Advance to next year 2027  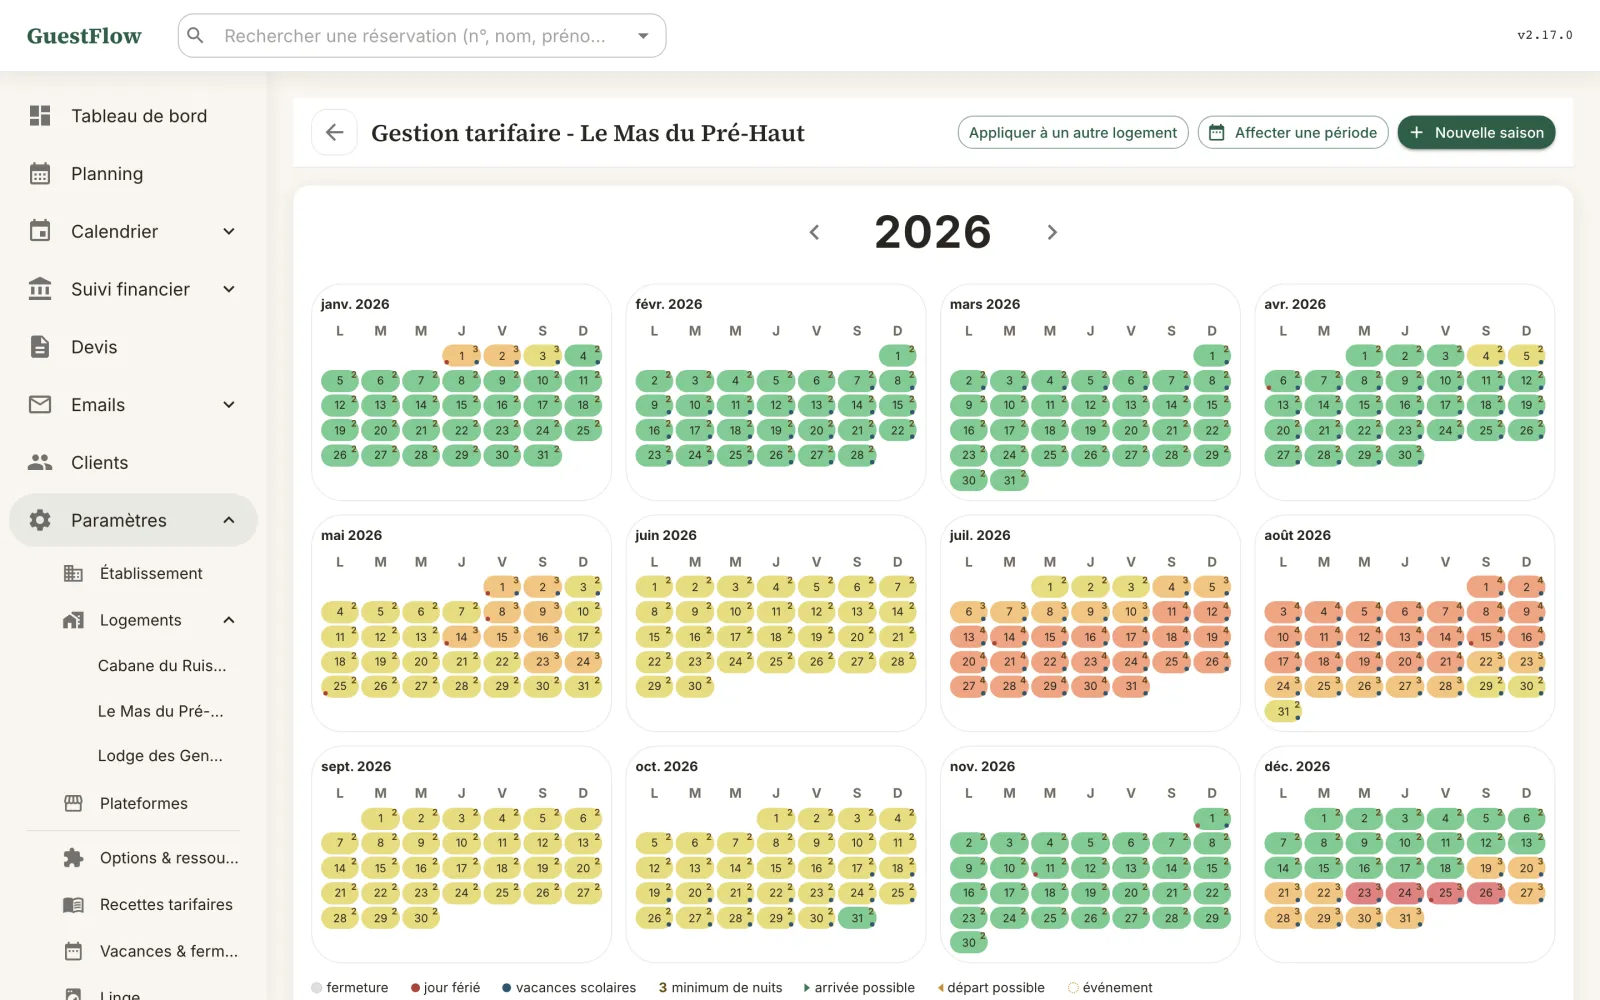(1052, 232)
